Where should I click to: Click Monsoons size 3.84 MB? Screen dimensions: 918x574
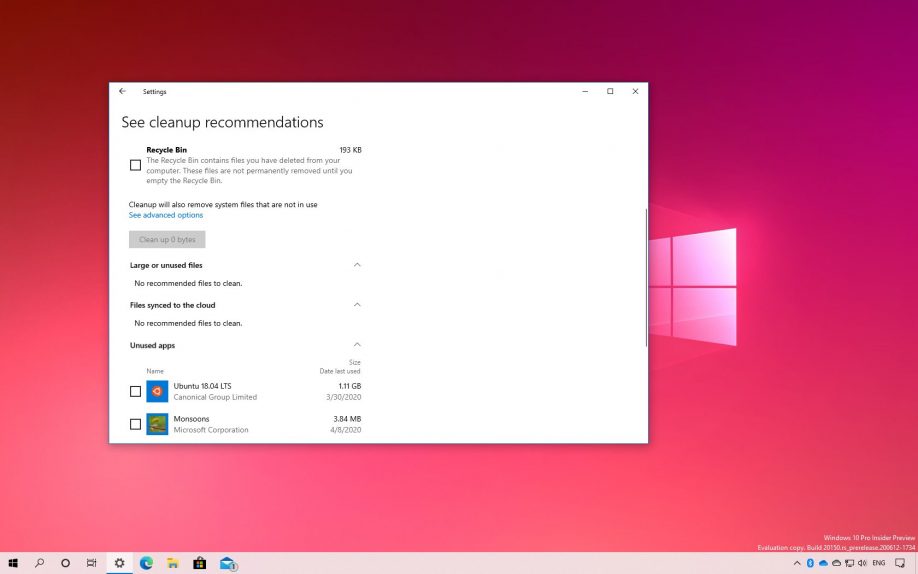coord(347,419)
